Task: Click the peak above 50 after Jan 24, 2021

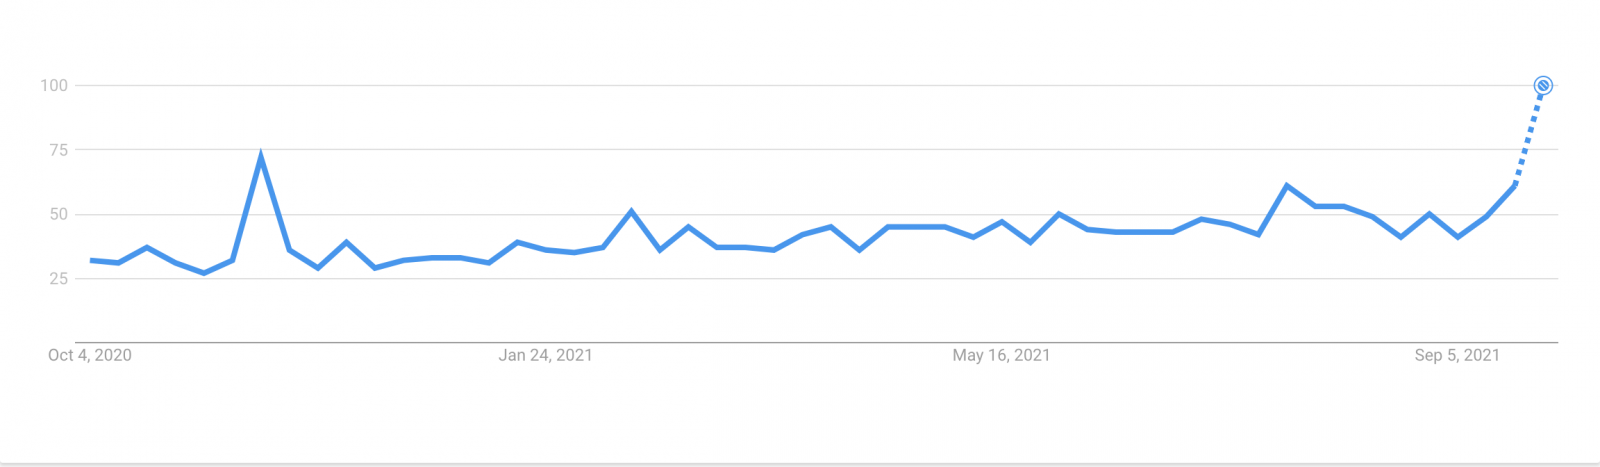Action: pyautogui.click(x=631, y=211)
